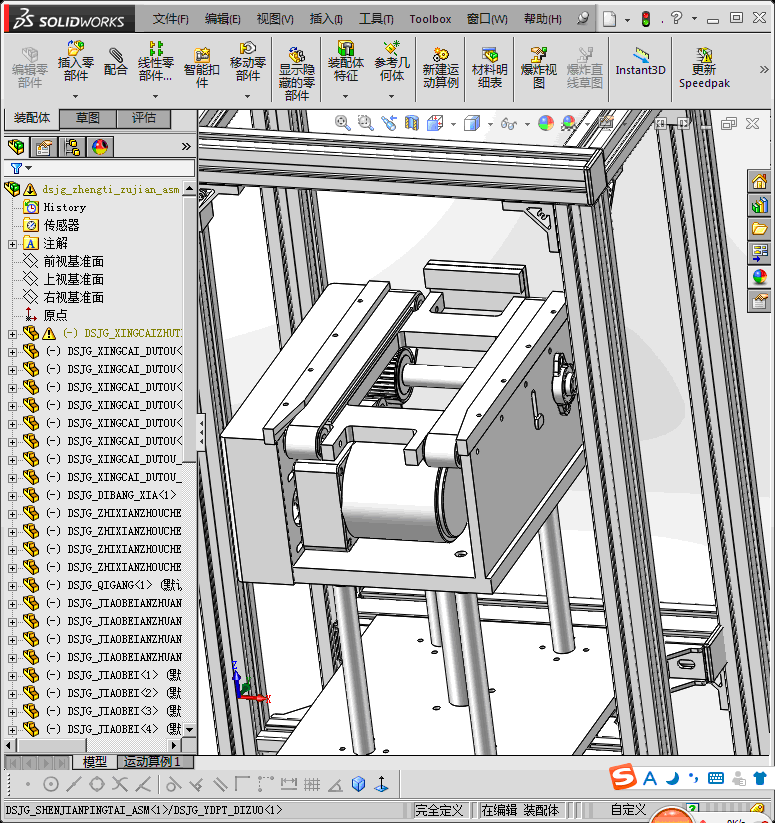This screenshot has height=823, width=775.
Task: Click the 插入零部件 (Insert Component) tool
Action: click(76, 61)
